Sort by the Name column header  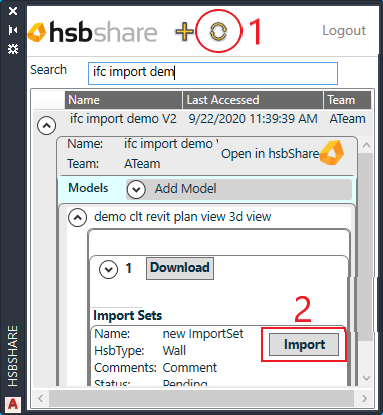(123, 100)
